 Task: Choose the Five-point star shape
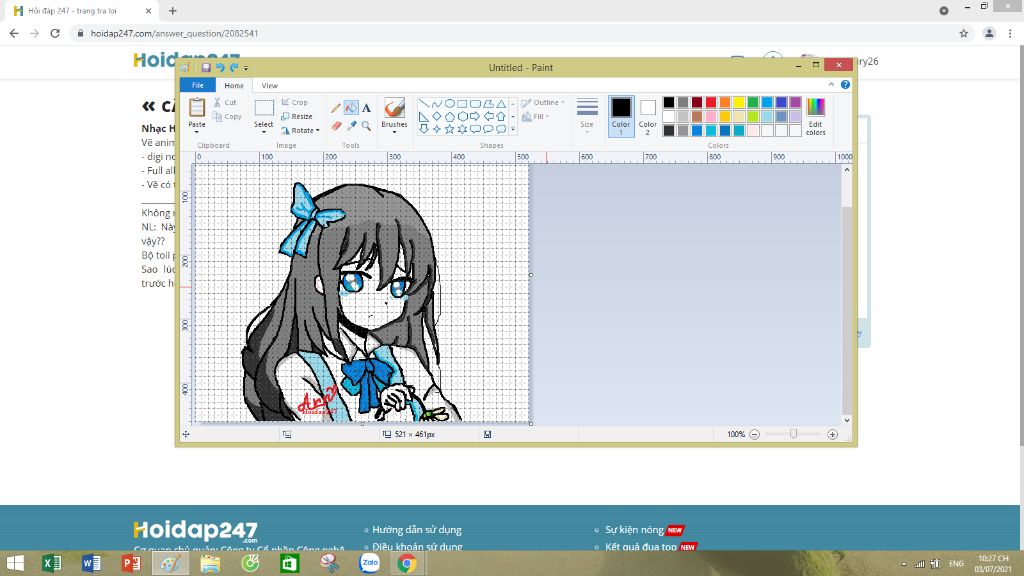tap(449, 129)
